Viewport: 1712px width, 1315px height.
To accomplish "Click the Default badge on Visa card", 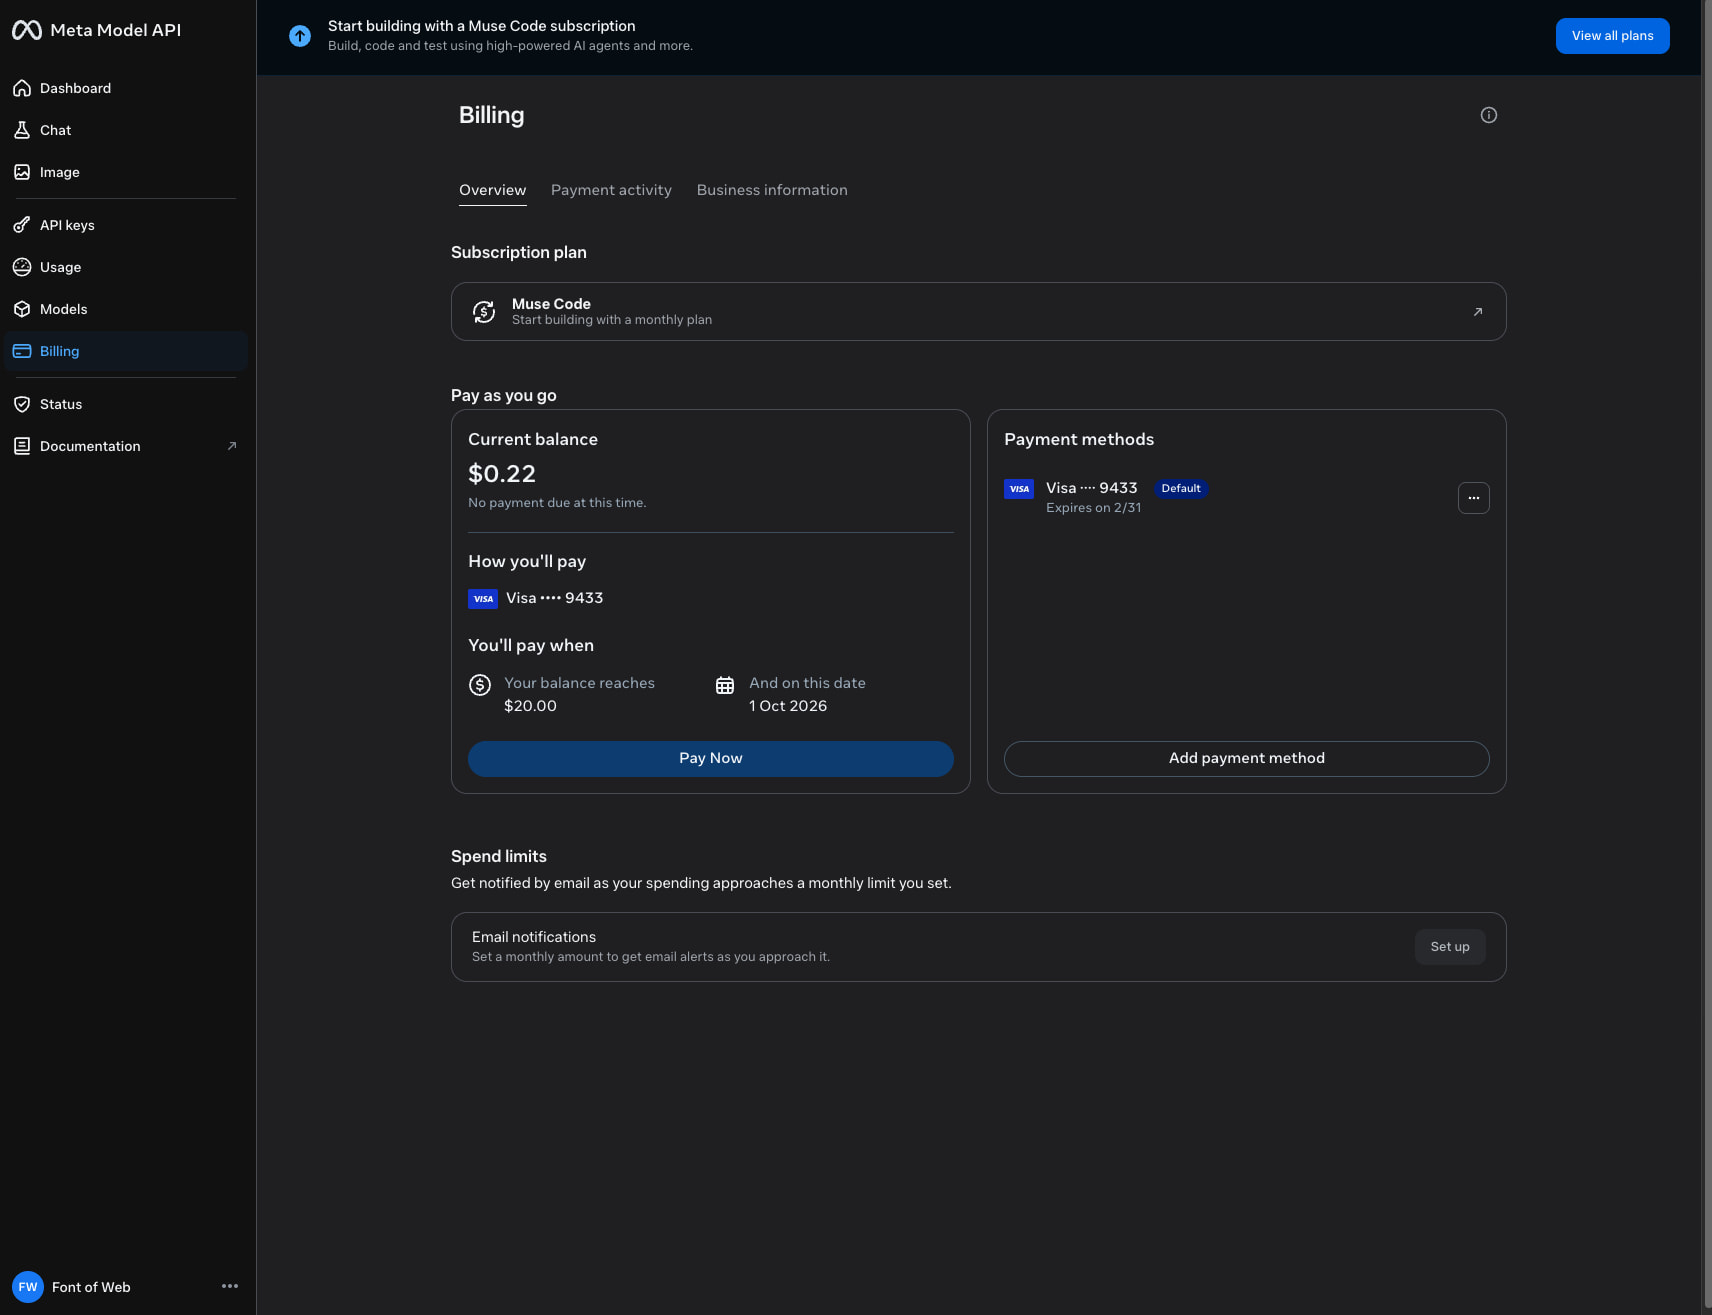I will coord(1181,489).
